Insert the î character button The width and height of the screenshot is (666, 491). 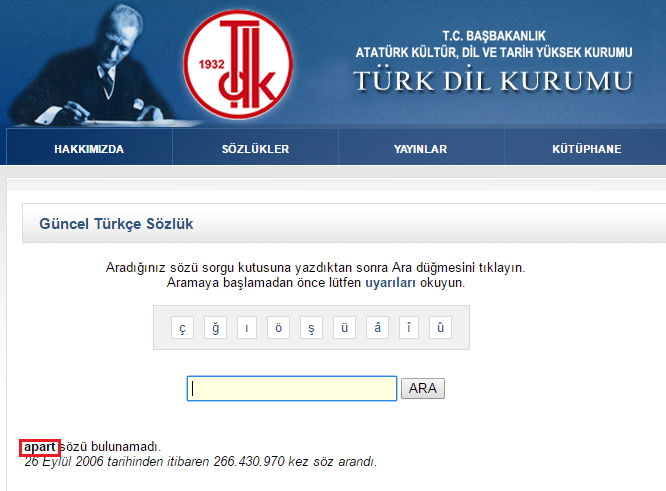[409, 327]
